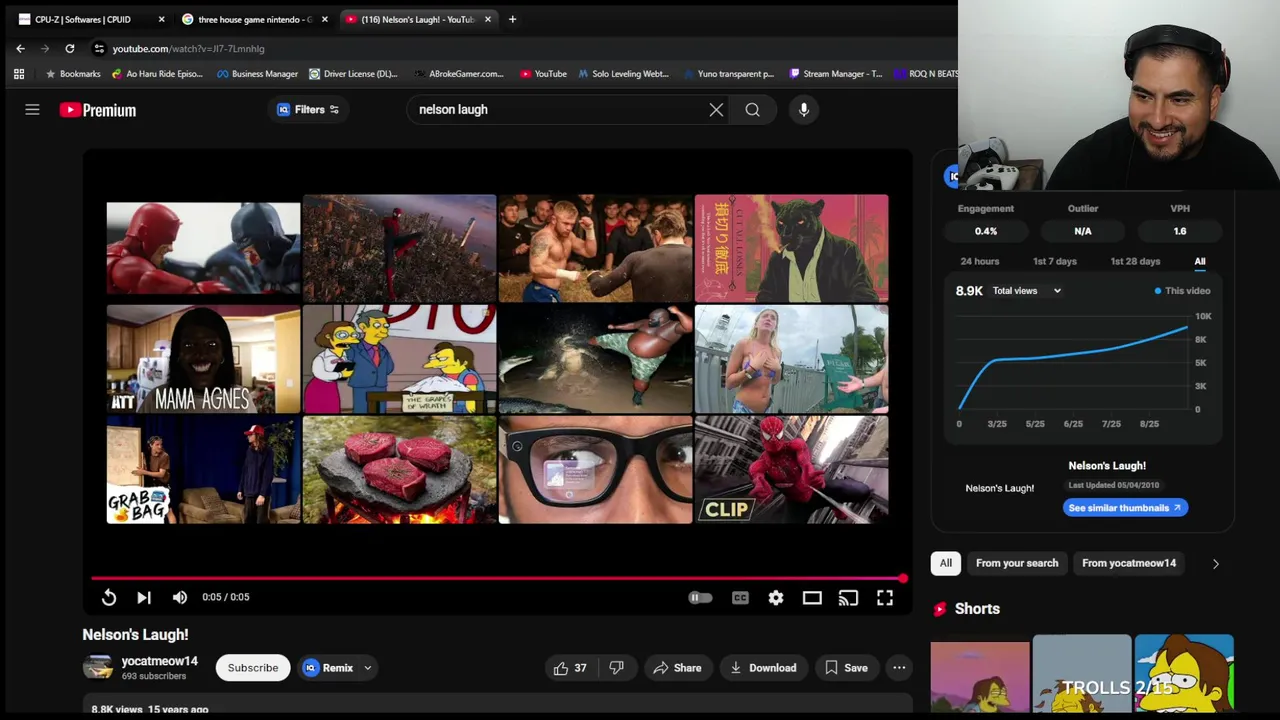Save the video to a playlist
This screenshot has height=720, width=1280.
[846, 668]
